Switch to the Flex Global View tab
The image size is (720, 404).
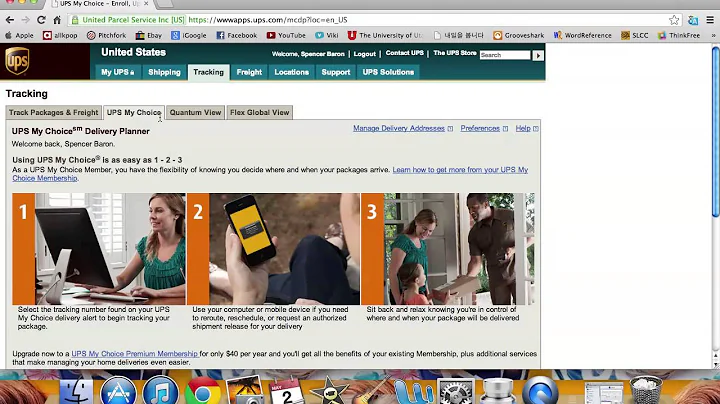tap(259, 112)
